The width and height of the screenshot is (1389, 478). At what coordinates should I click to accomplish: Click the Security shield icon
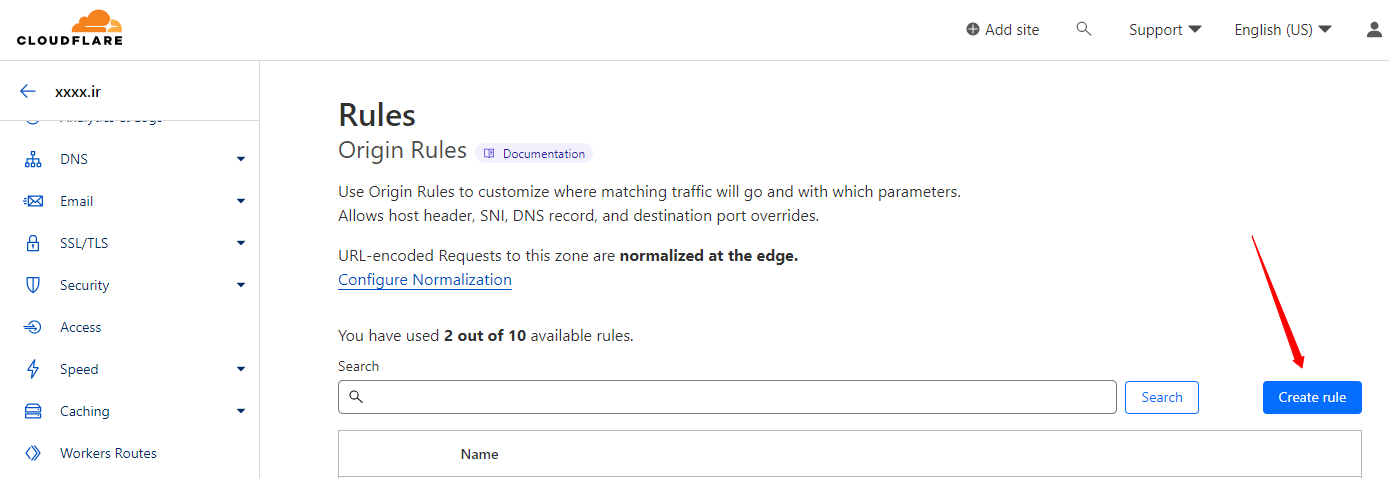[x=33, y=285]
